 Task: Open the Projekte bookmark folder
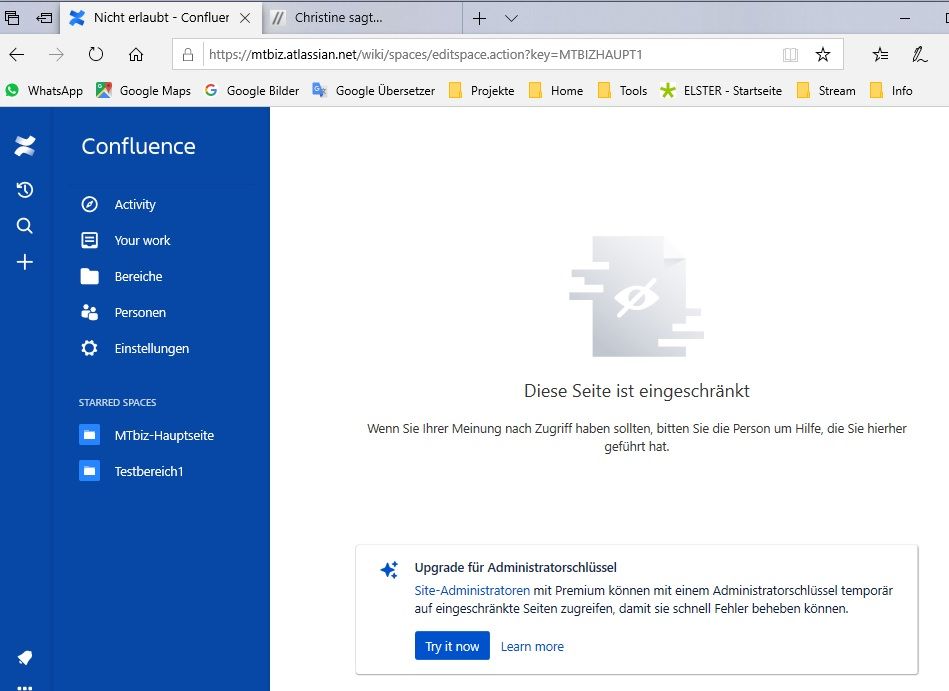pos(482,91)
